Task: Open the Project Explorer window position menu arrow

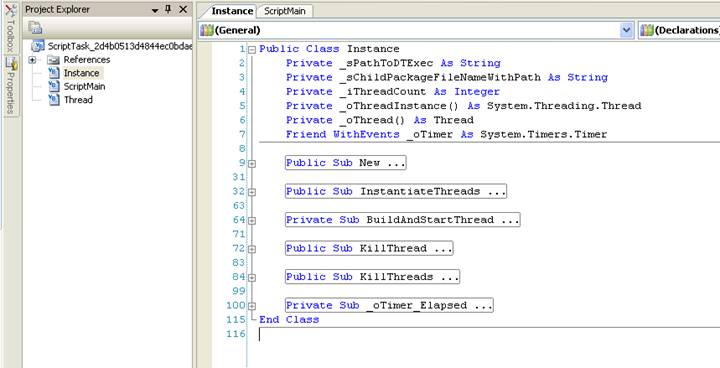Action: (155, 10)
